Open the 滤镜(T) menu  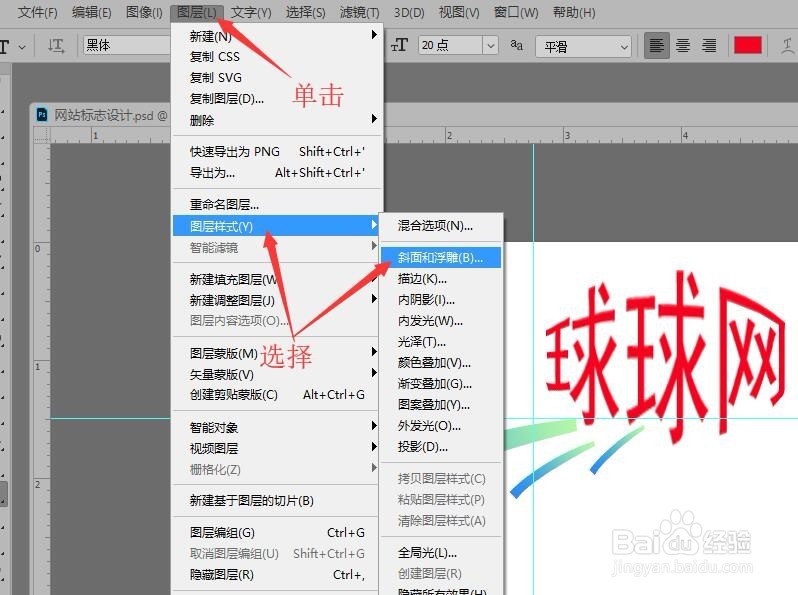point(359,12)
